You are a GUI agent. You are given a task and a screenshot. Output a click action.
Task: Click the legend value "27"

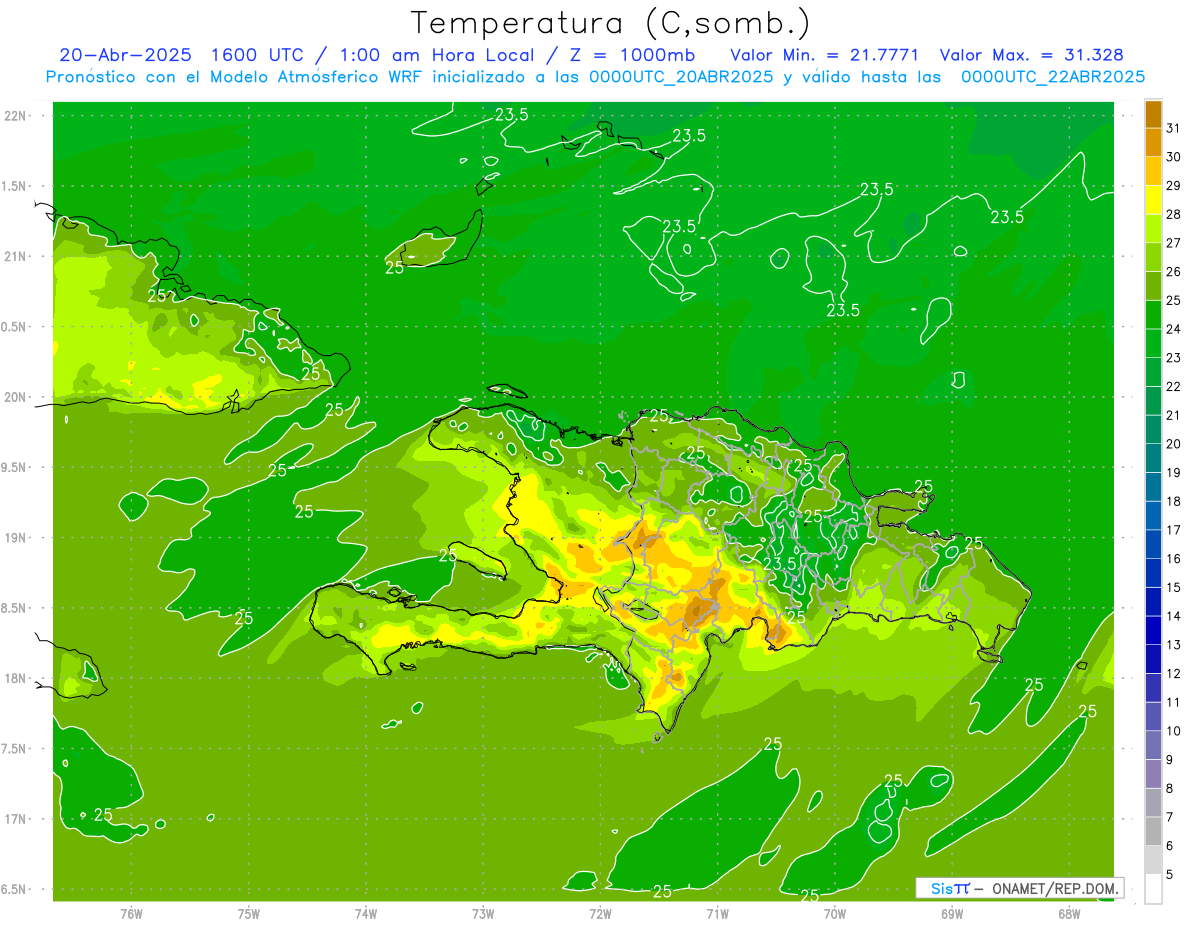[x=1174, y=243]
